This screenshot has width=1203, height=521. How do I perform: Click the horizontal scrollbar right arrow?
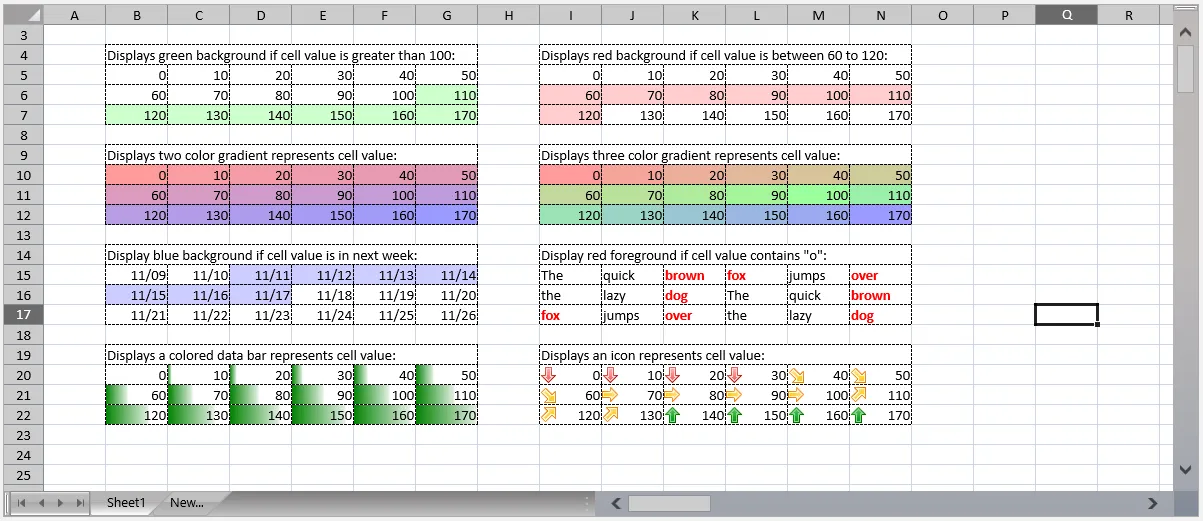coord(1153,503)
